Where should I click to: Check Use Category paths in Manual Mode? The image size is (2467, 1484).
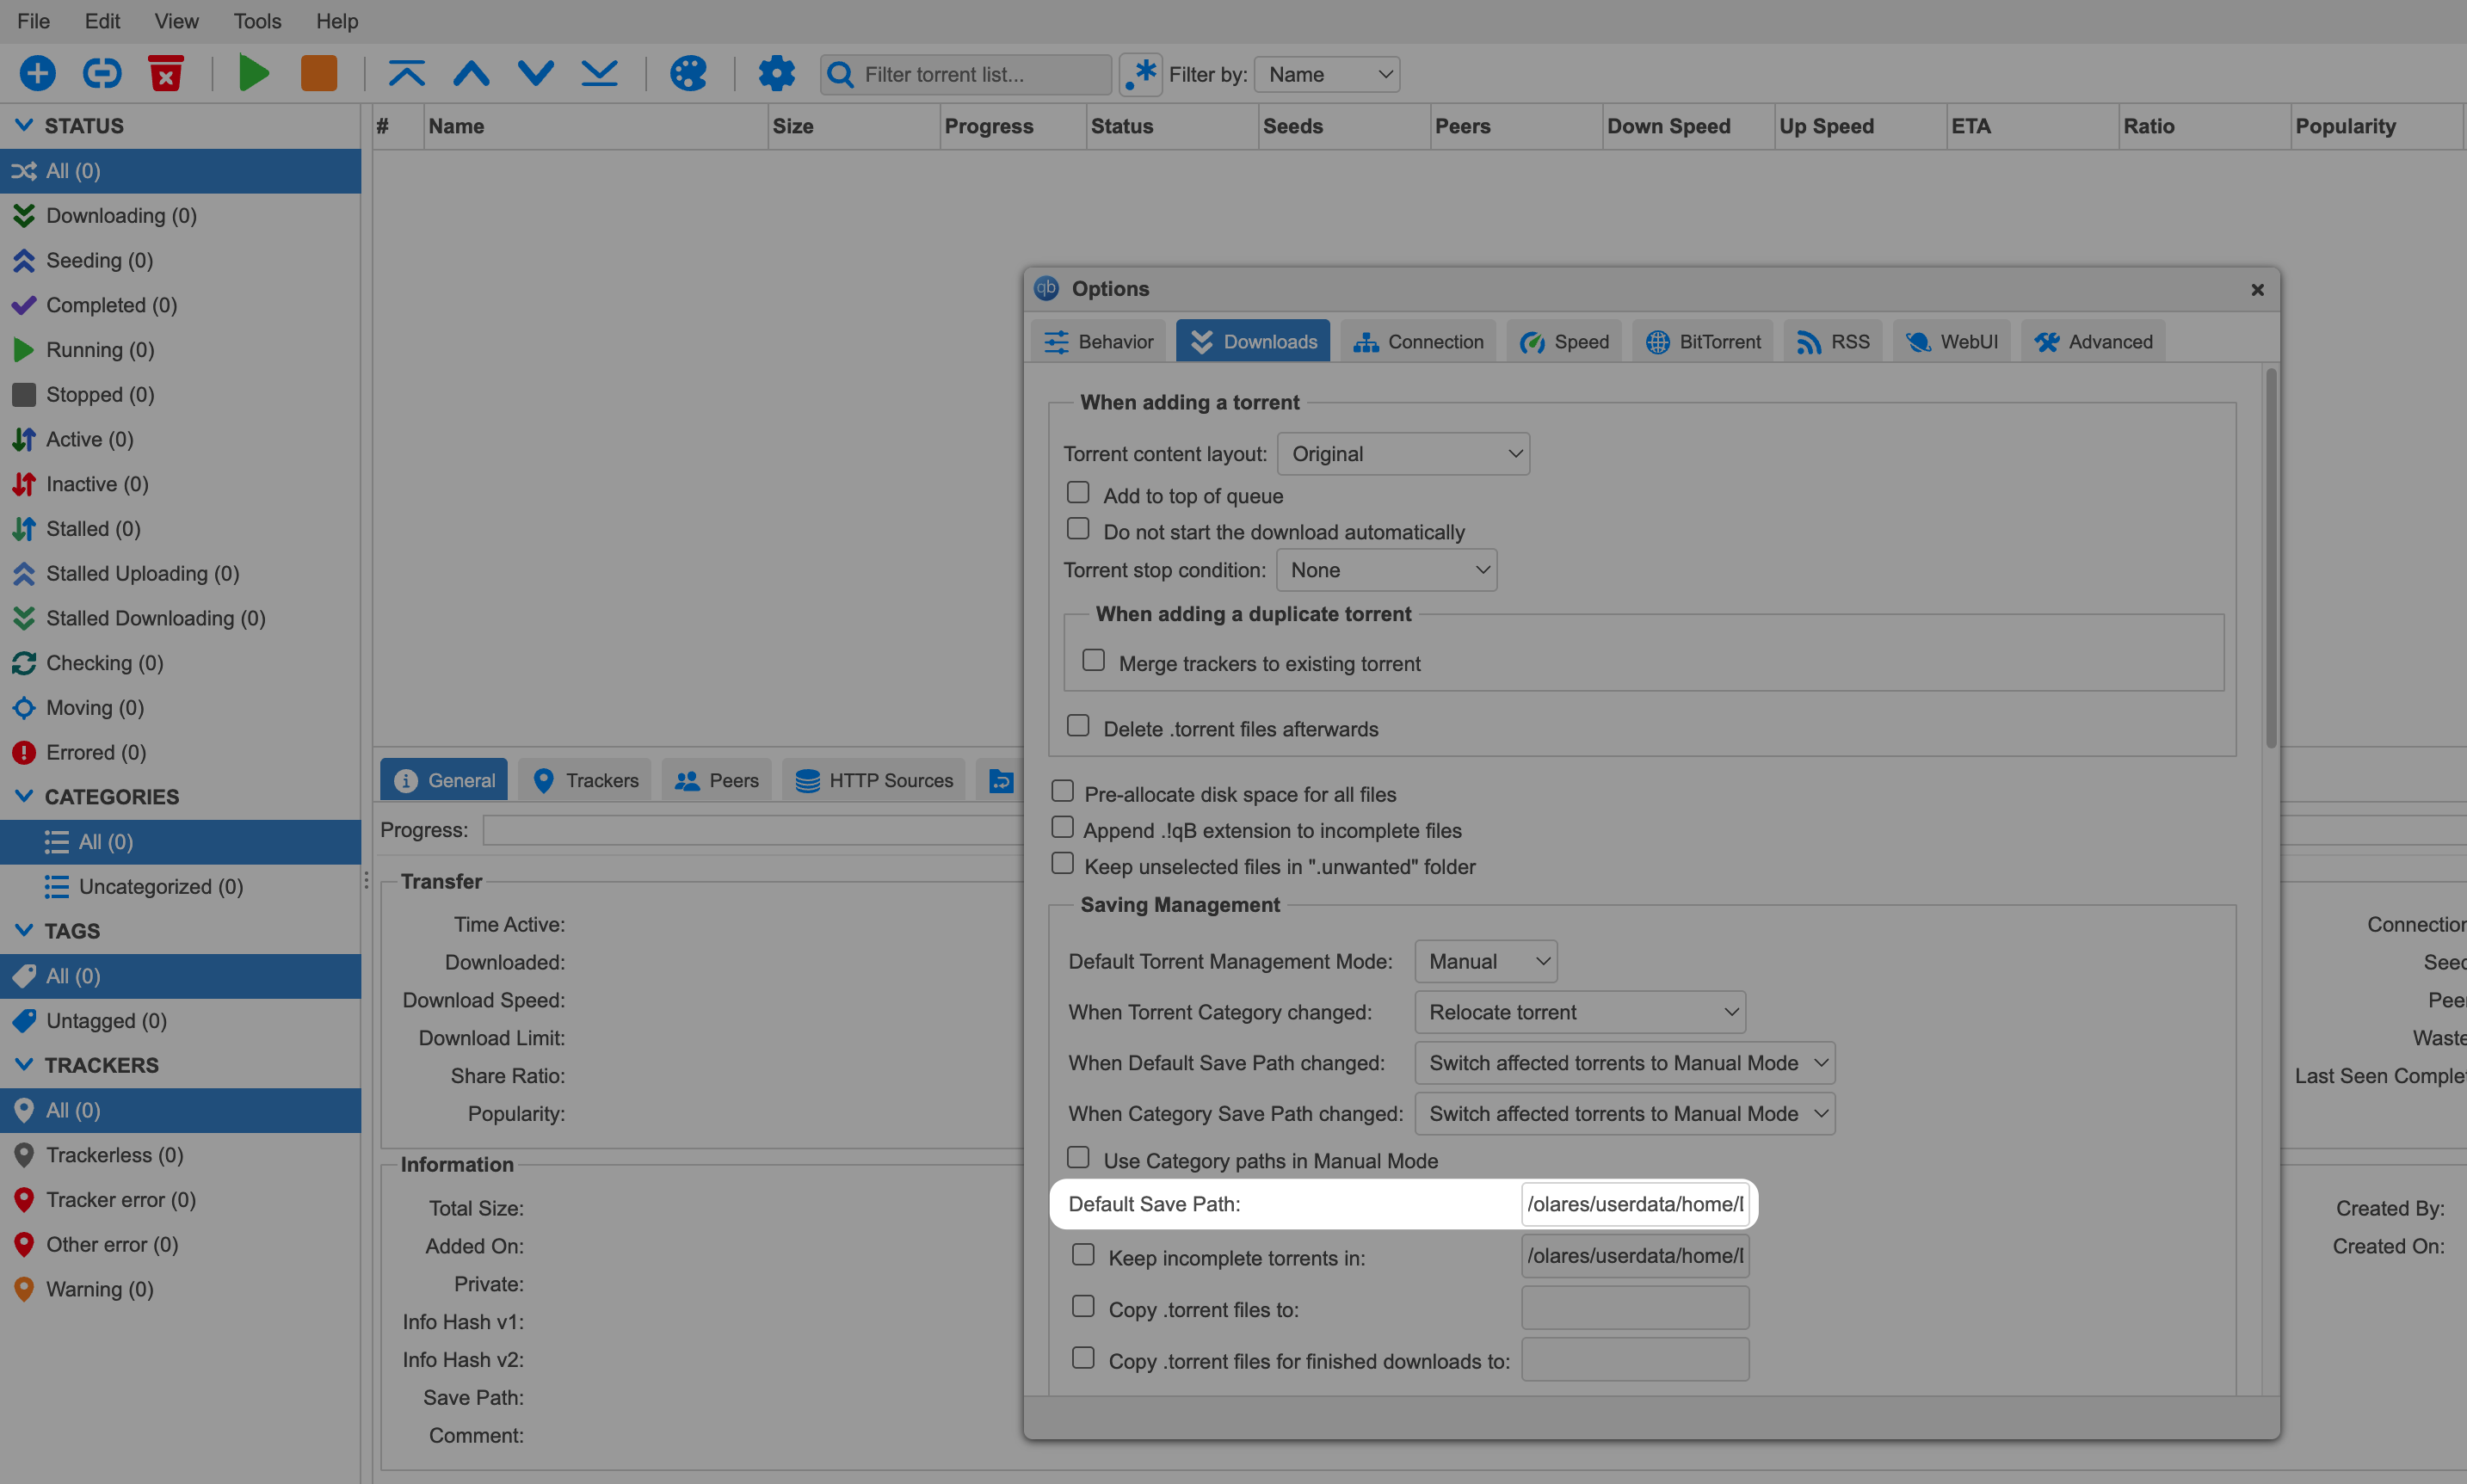[x=1078, y=1158]
